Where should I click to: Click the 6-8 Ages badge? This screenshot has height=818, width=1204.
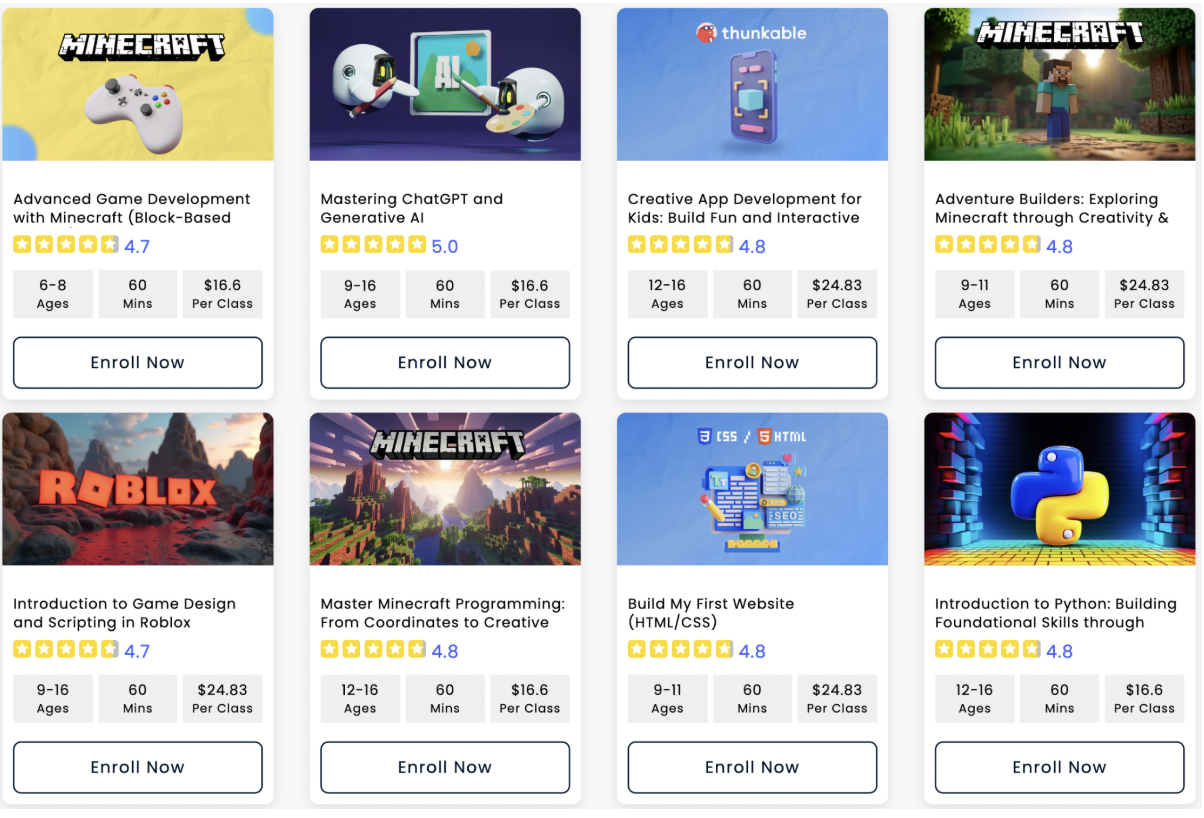tap(53, 294)
